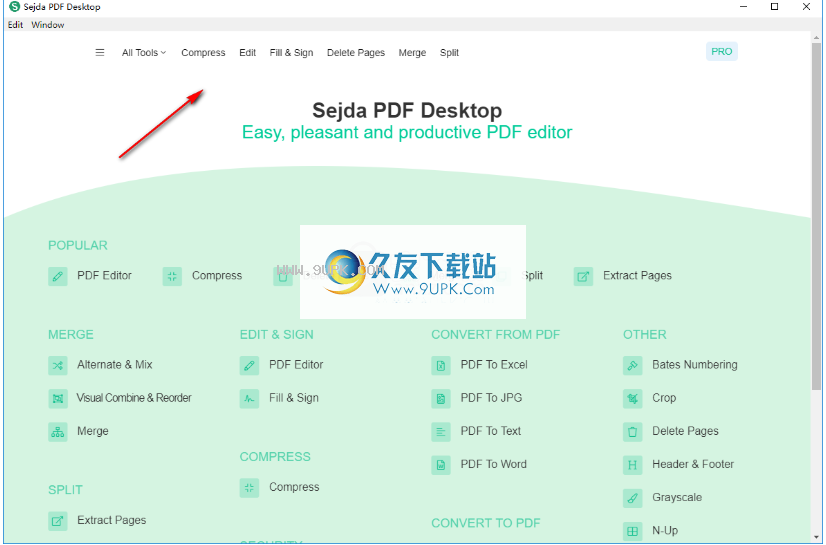
Task: Open the Alternate & Mix tool link
Action: [115, 364]
